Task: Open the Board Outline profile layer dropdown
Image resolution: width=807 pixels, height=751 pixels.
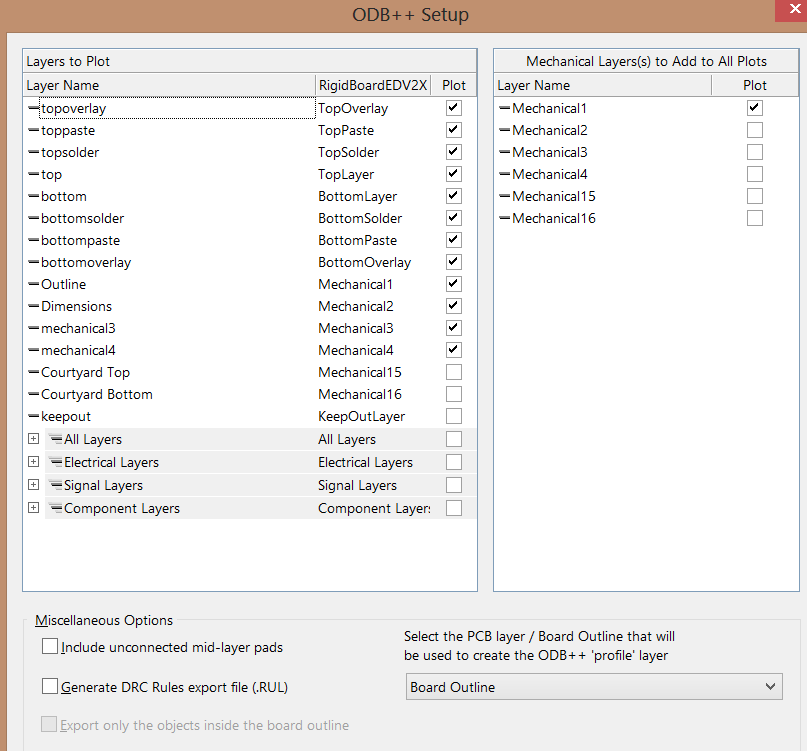Action: (x=595, y=687)
